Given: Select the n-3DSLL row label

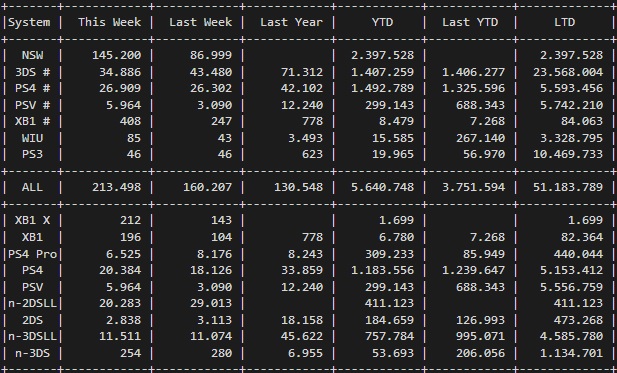Looking at the screenshot, I should (x=33, y=336).
